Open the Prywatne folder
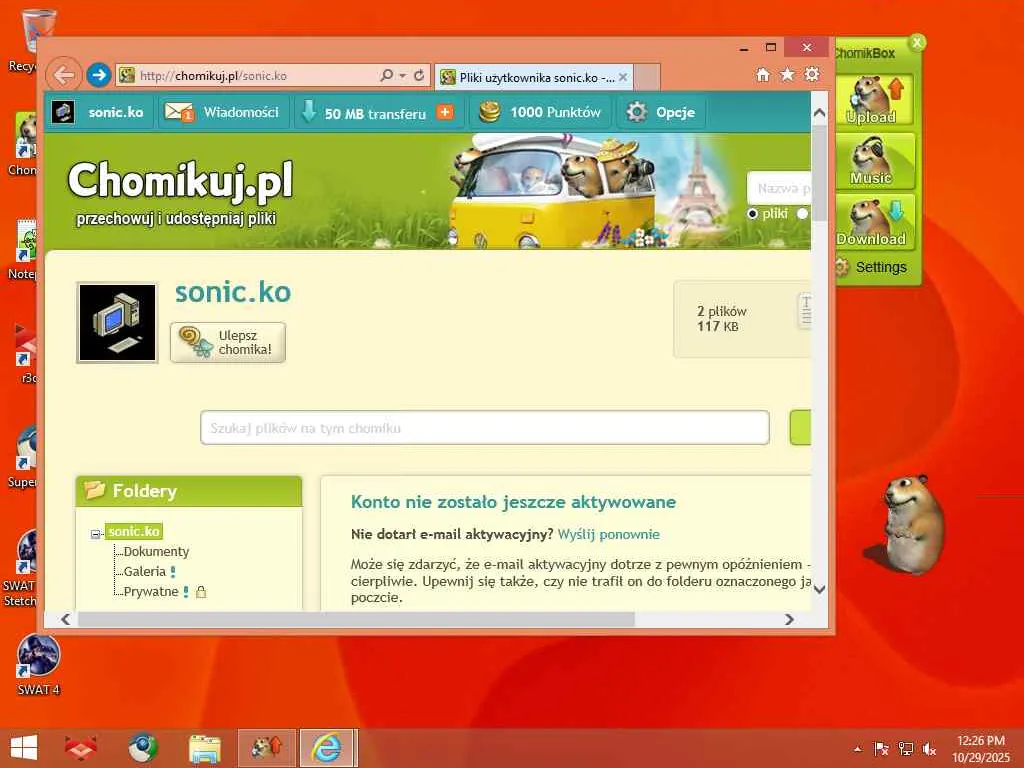This screenshot has height=768, width=1024. tap(151, 592)
